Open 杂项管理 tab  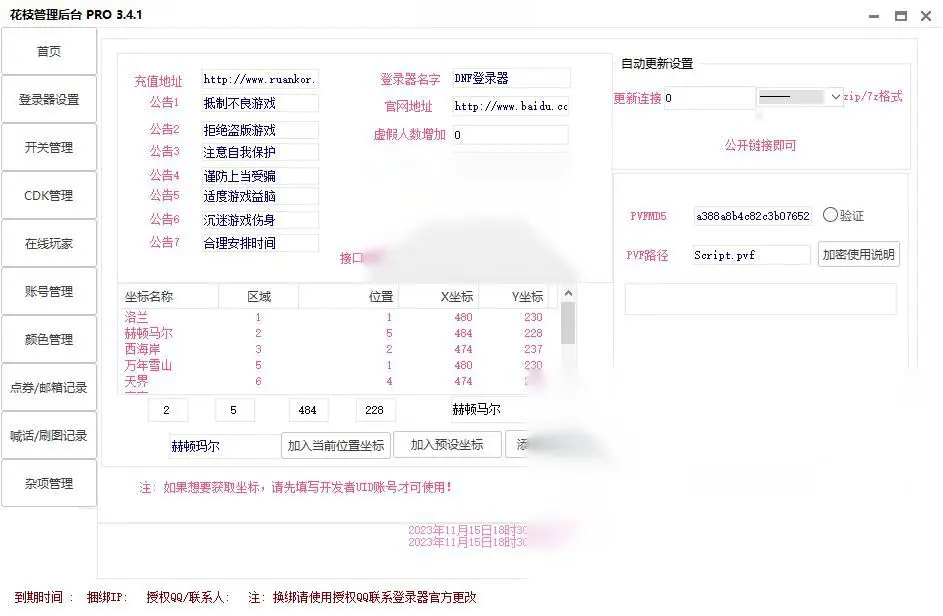pos(49,483)
